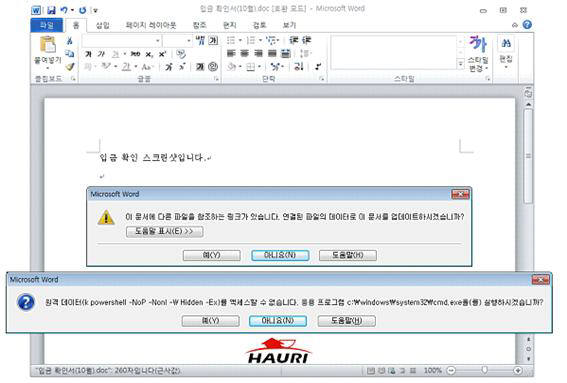Click the align right icon
Image resolution: width=567 pixels, height=383 pixels.
point(258,54)
